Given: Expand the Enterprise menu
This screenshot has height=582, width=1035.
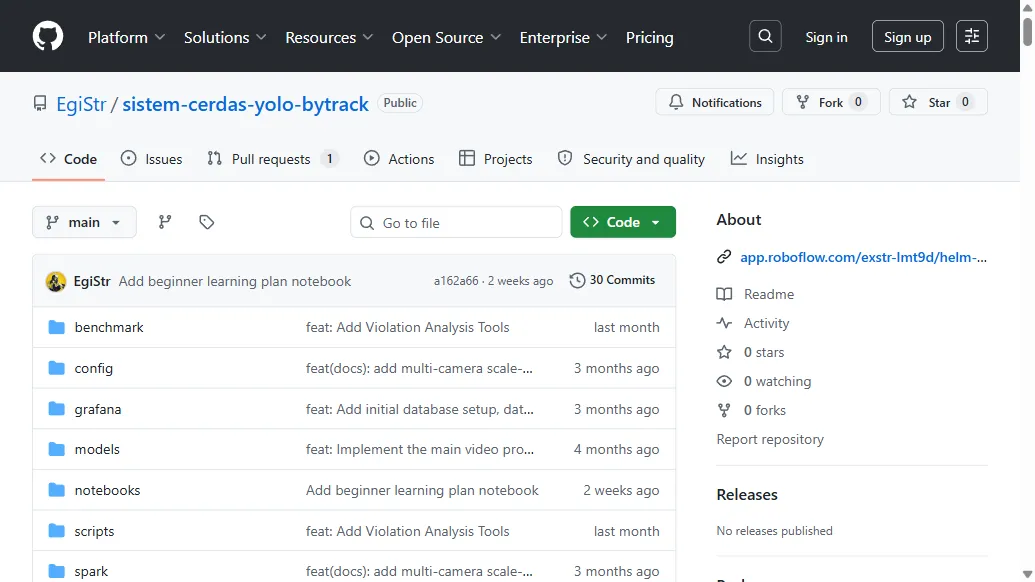Looking at the screenshot, I should point(563,38).
